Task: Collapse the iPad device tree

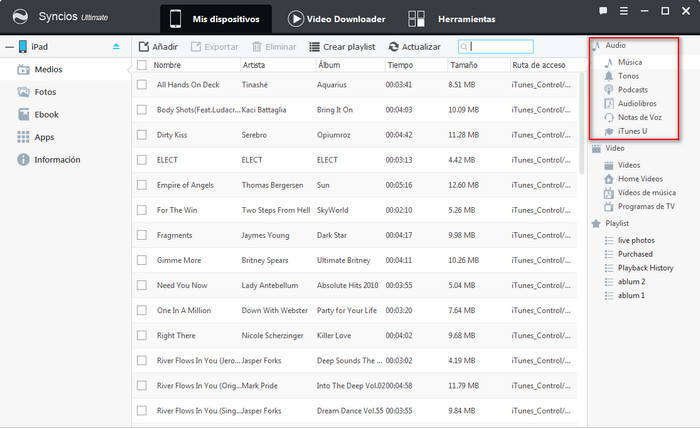Action: tap(9, 47)
